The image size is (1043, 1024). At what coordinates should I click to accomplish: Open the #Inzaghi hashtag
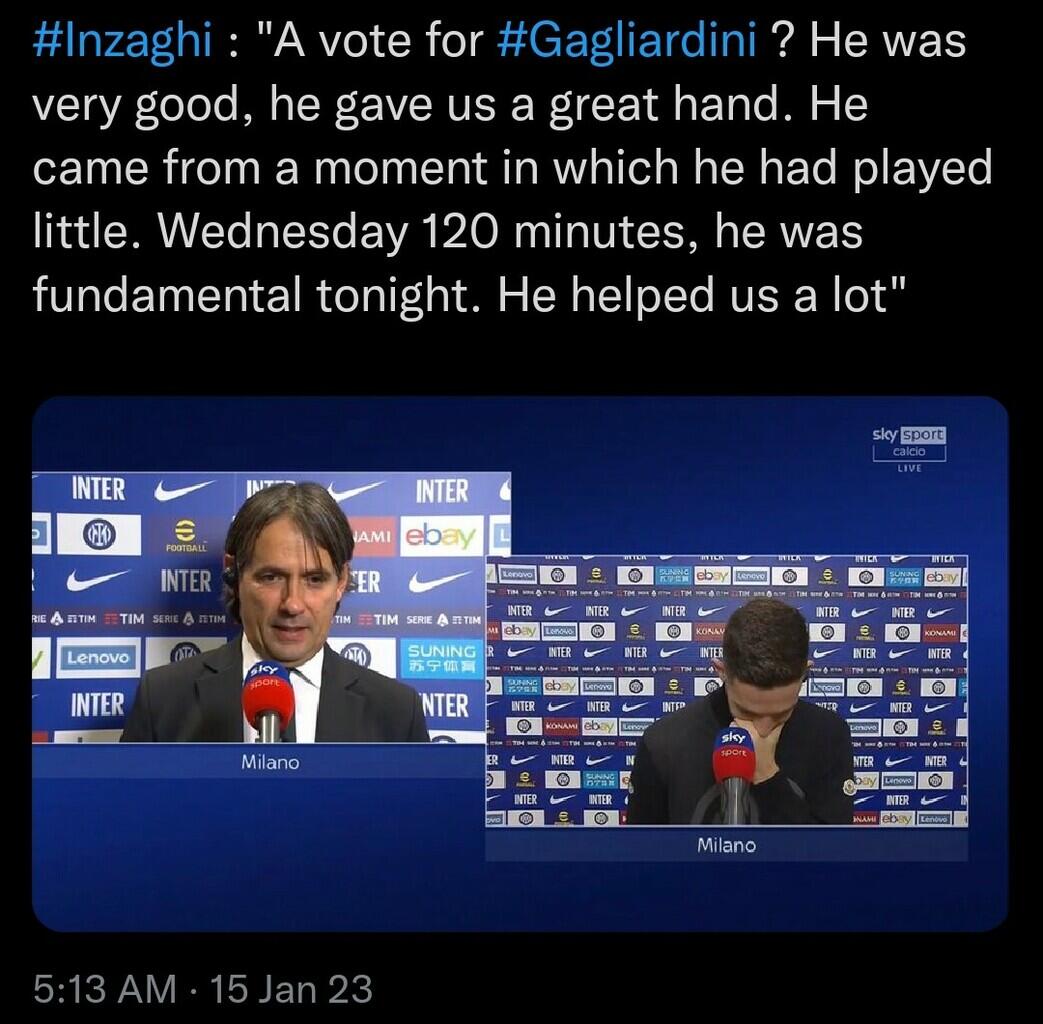pyautogui.click(x=123, y=42)
